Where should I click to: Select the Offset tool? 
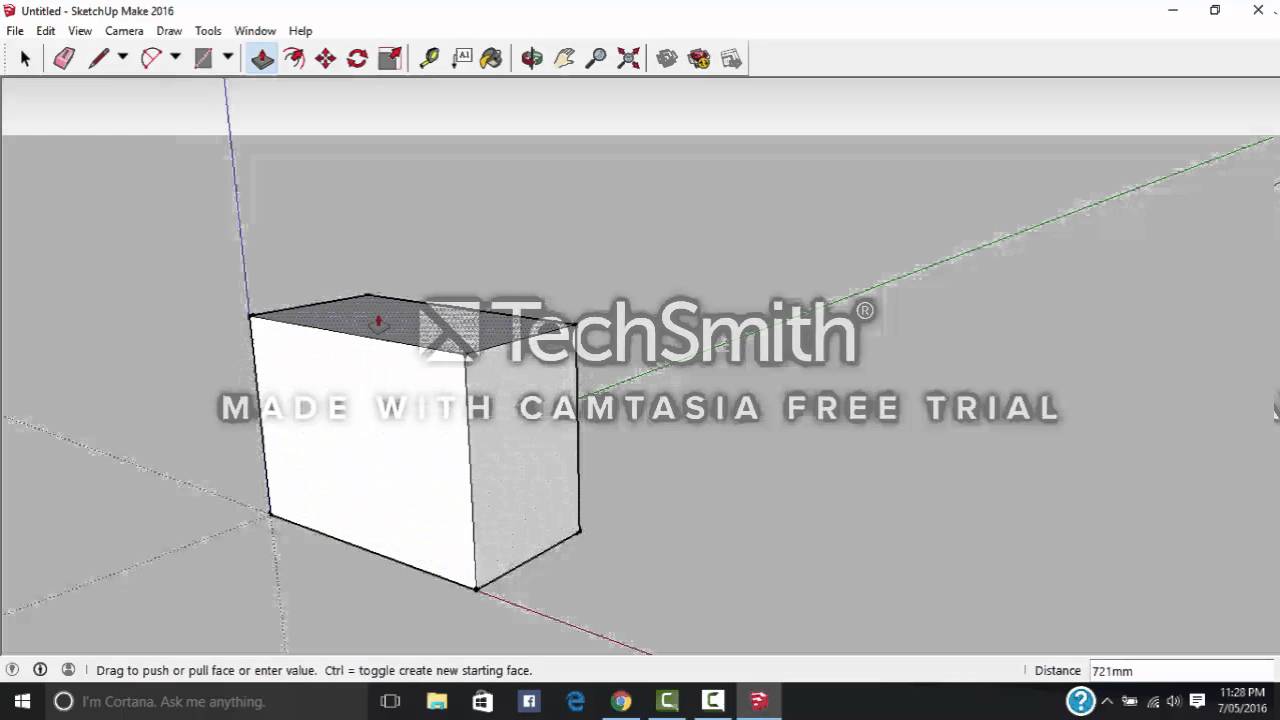pos(294,59)
